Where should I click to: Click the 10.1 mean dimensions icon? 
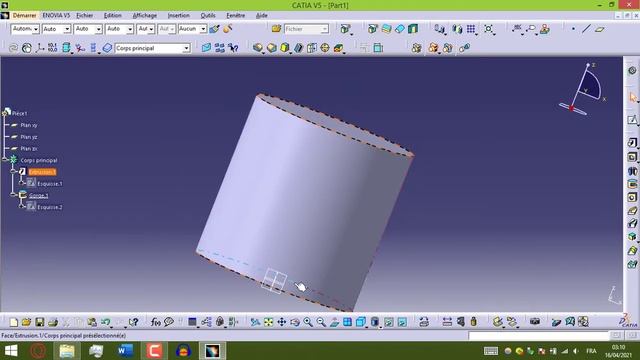click(52, 48)
